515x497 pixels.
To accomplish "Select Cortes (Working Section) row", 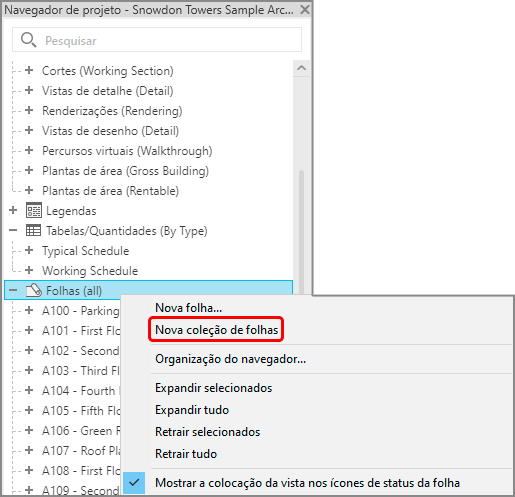I will (108, 71).
